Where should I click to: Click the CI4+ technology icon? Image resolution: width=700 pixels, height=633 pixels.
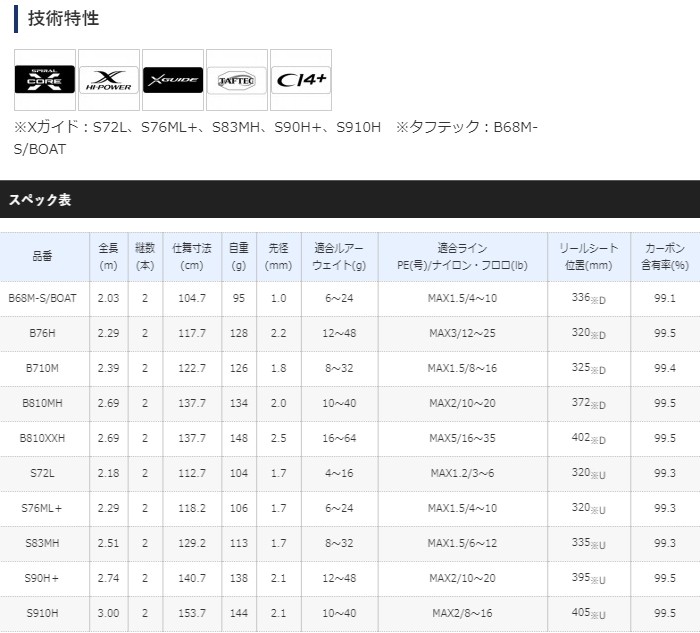pyautogui.click(x=300, y=79)
